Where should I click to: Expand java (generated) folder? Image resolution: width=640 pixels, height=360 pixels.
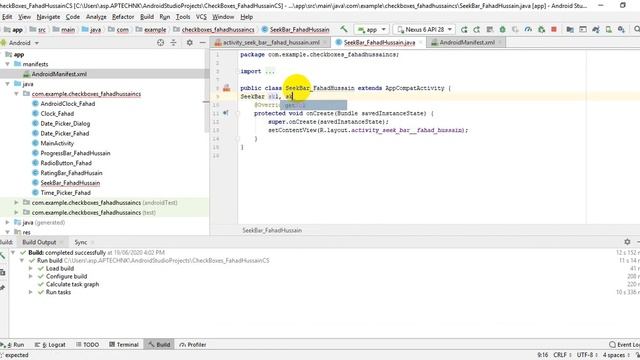[x=7, y=222]
